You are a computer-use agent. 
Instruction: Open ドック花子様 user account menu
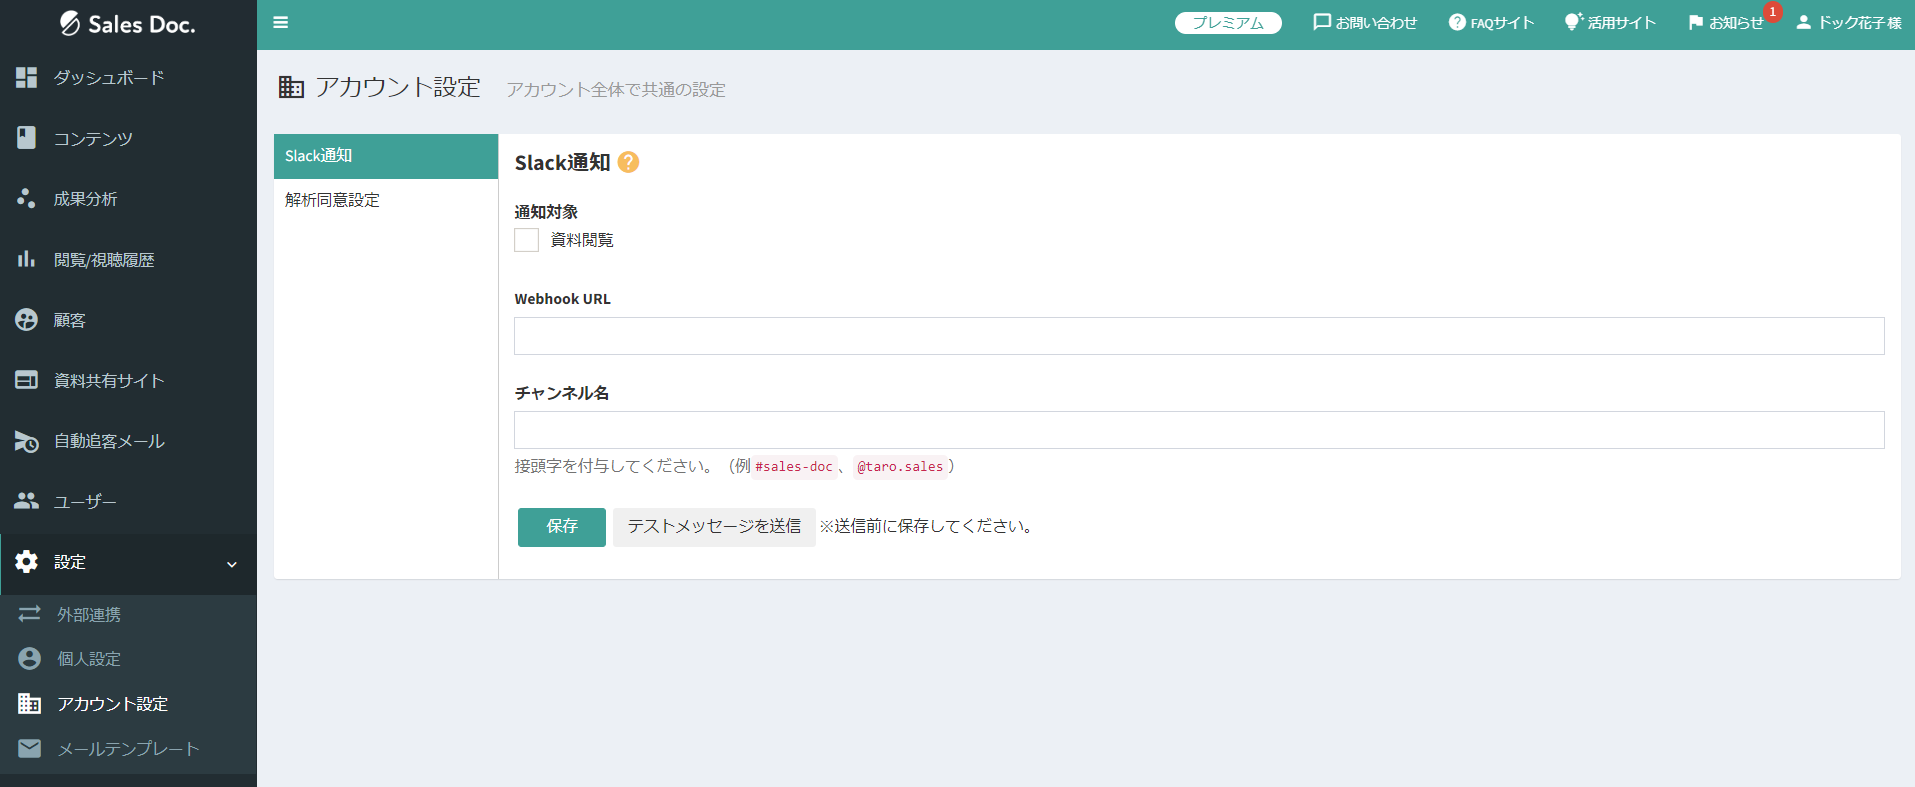click(x=1848, y=22)
